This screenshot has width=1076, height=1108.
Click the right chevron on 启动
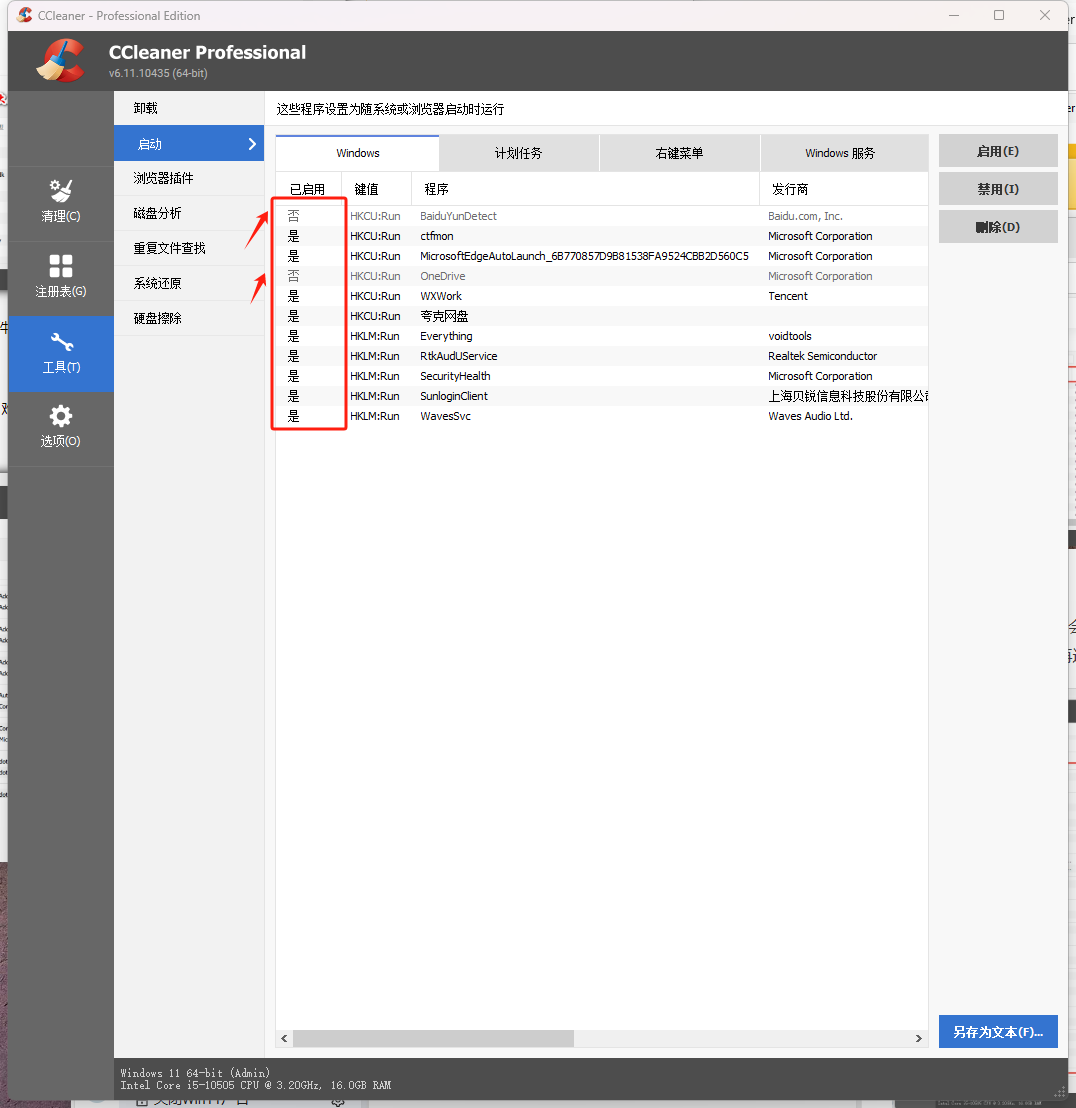click(x=252, y=144)
